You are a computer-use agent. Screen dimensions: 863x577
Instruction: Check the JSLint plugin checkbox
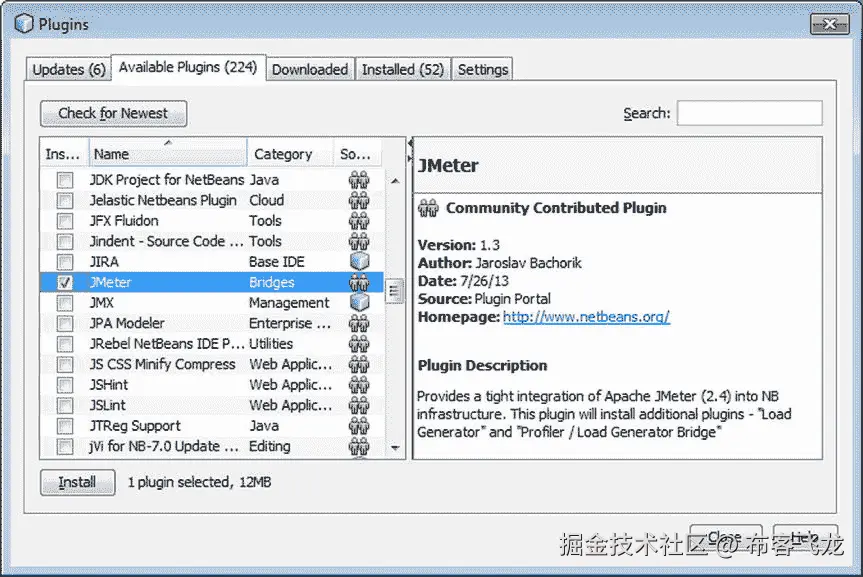coord(64,405)
